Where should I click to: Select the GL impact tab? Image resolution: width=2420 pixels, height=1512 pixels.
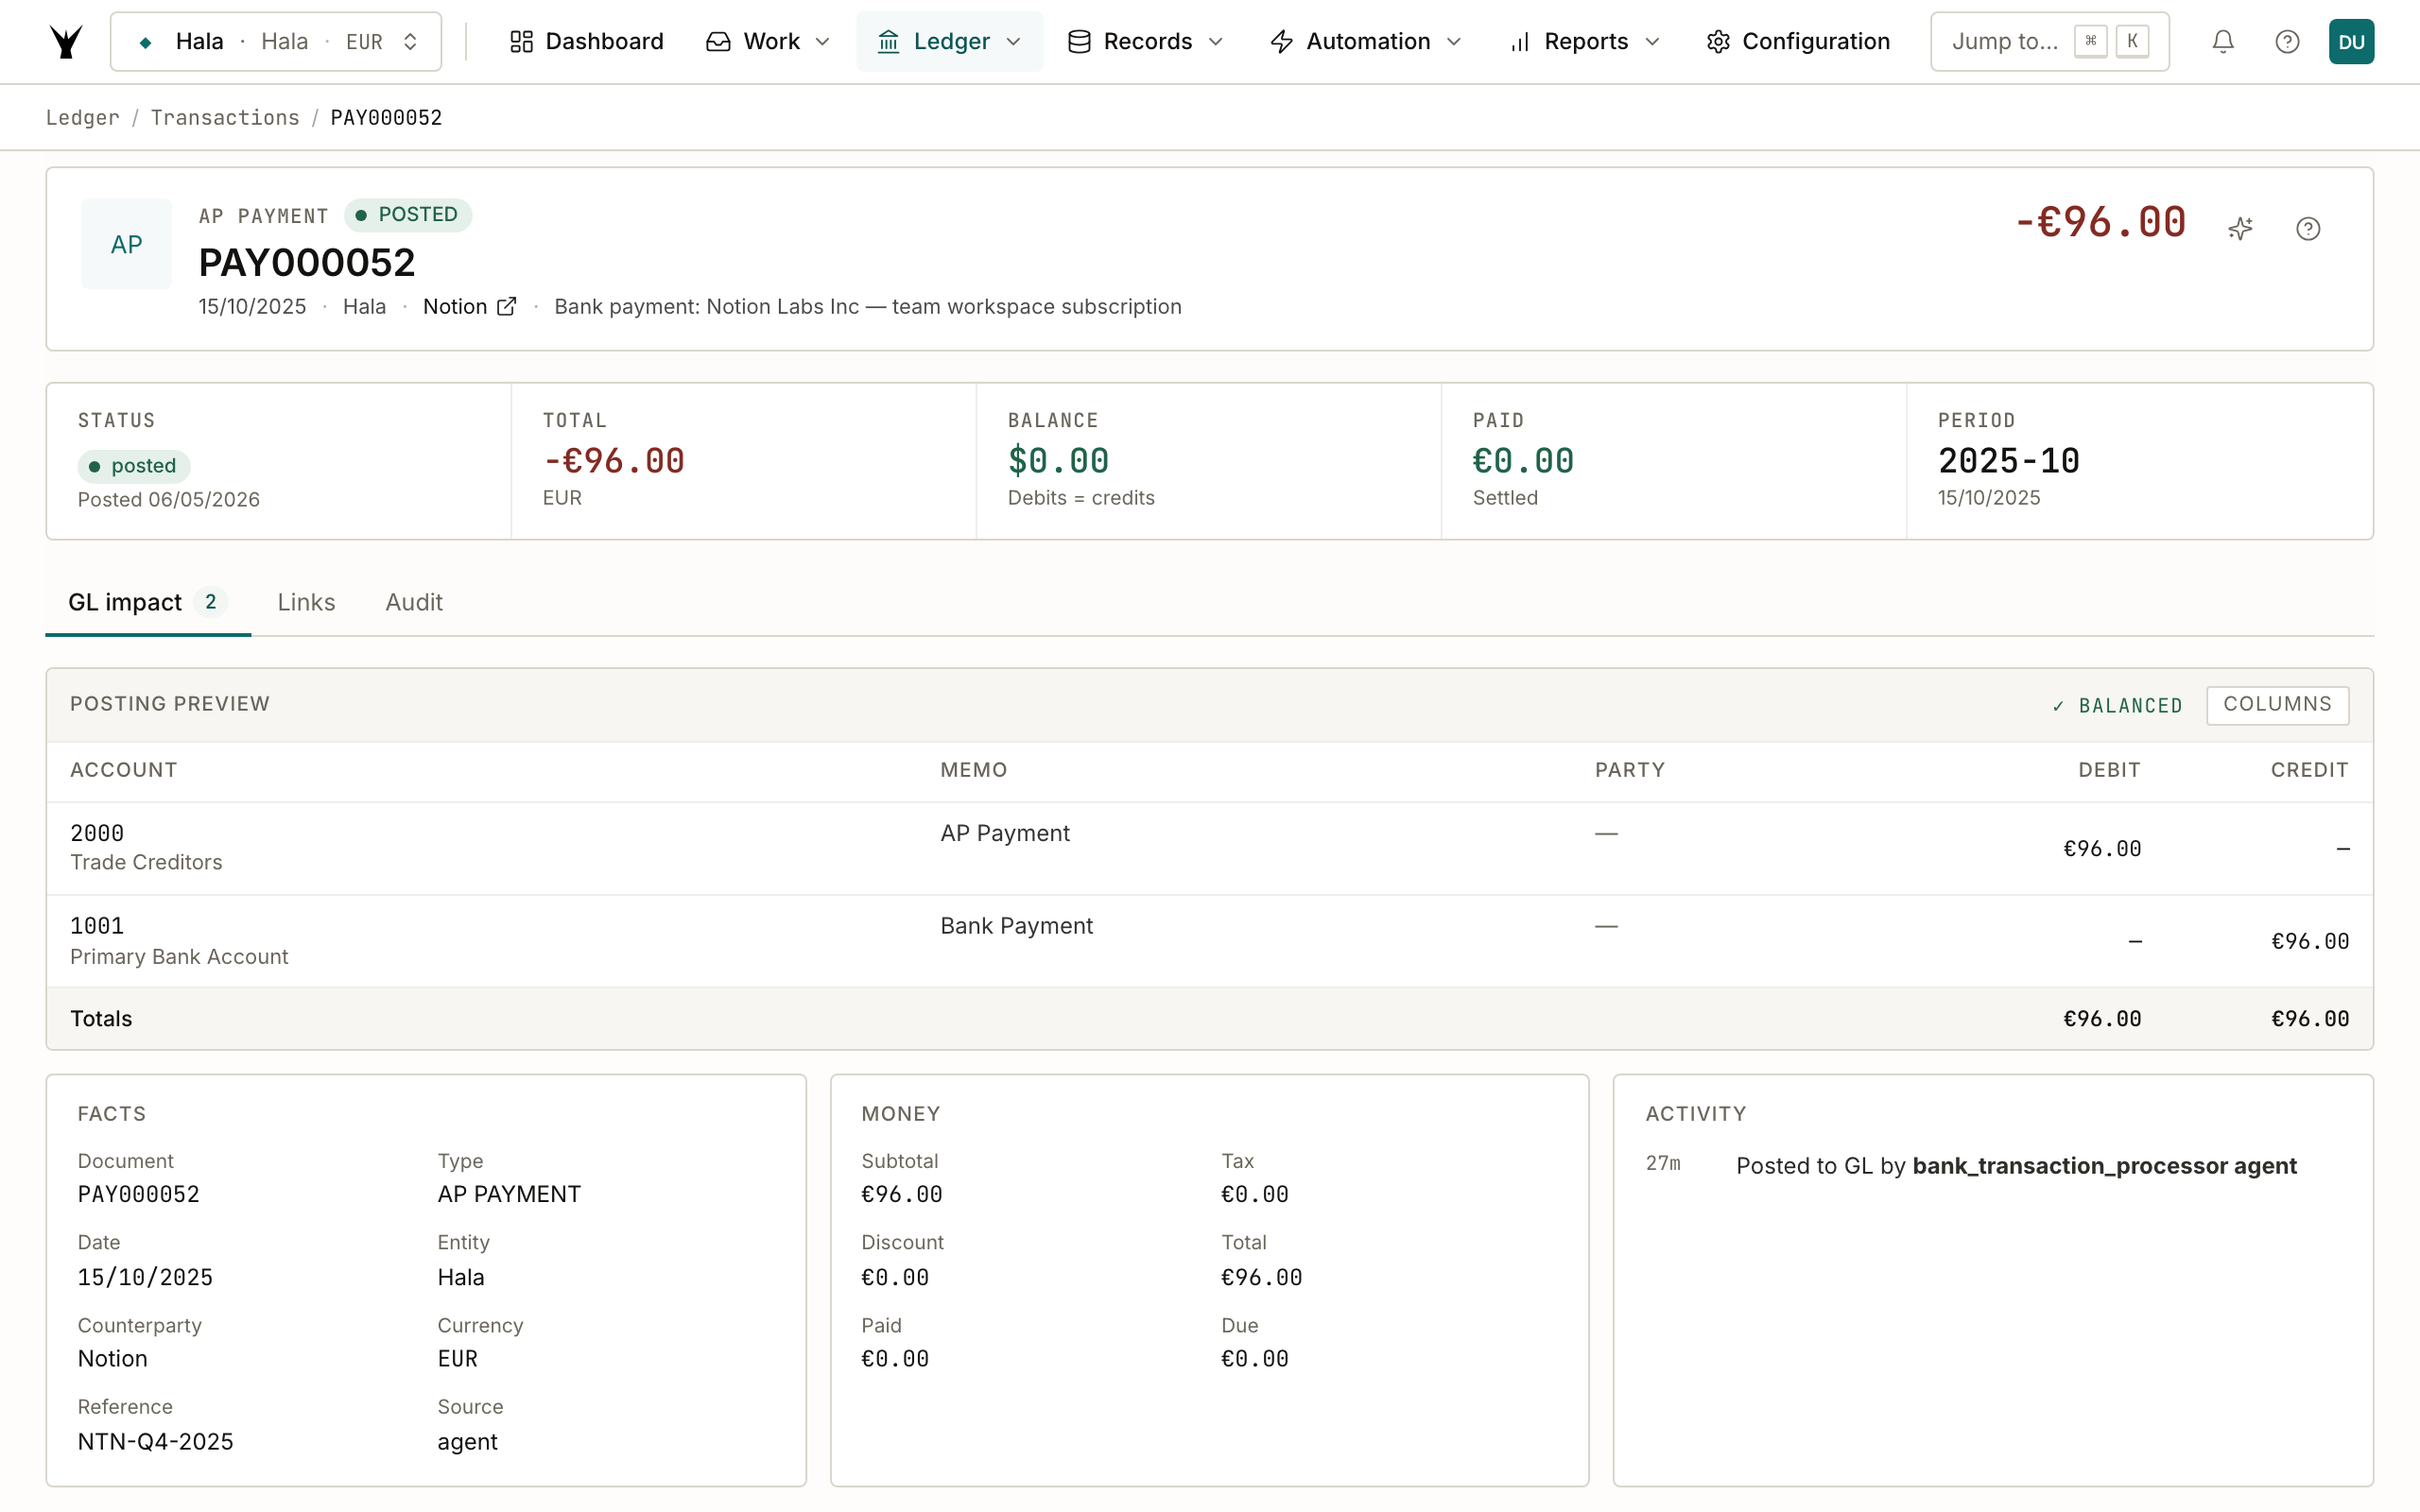[x=148, y=602]
